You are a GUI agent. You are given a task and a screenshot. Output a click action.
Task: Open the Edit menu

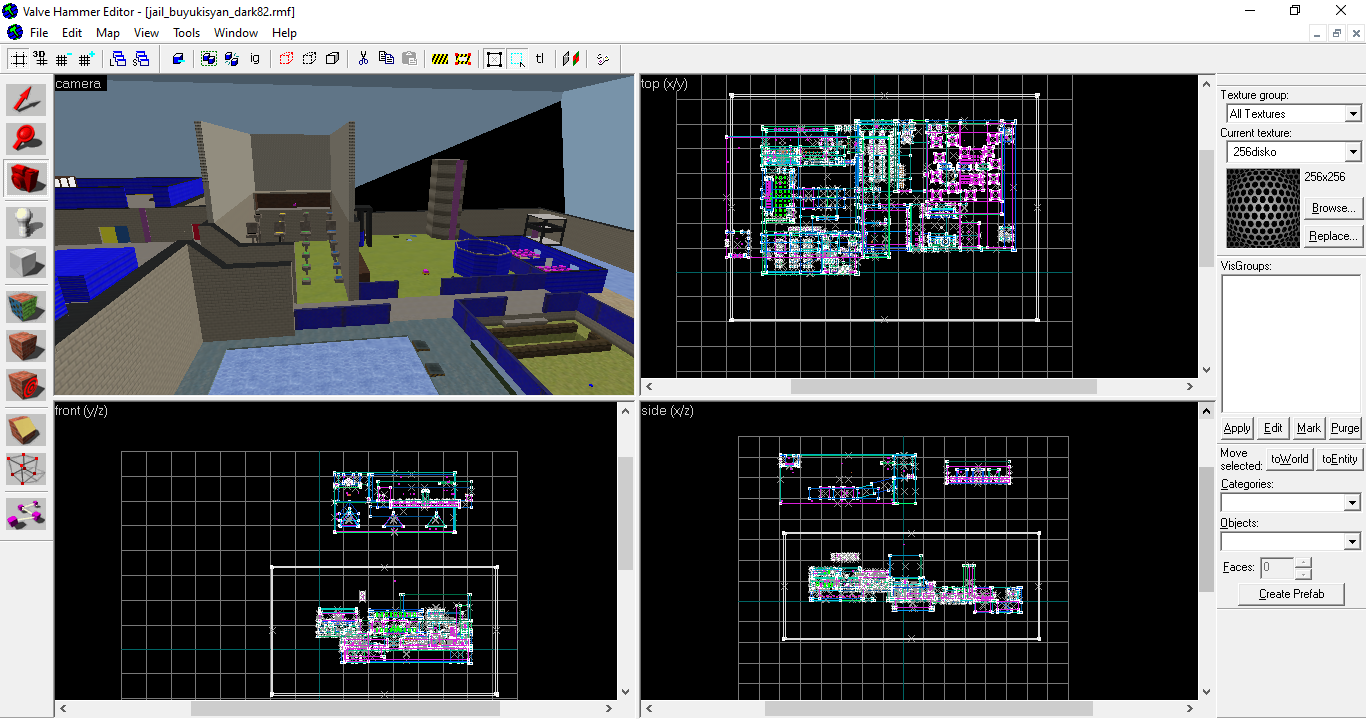pos(72,33)
